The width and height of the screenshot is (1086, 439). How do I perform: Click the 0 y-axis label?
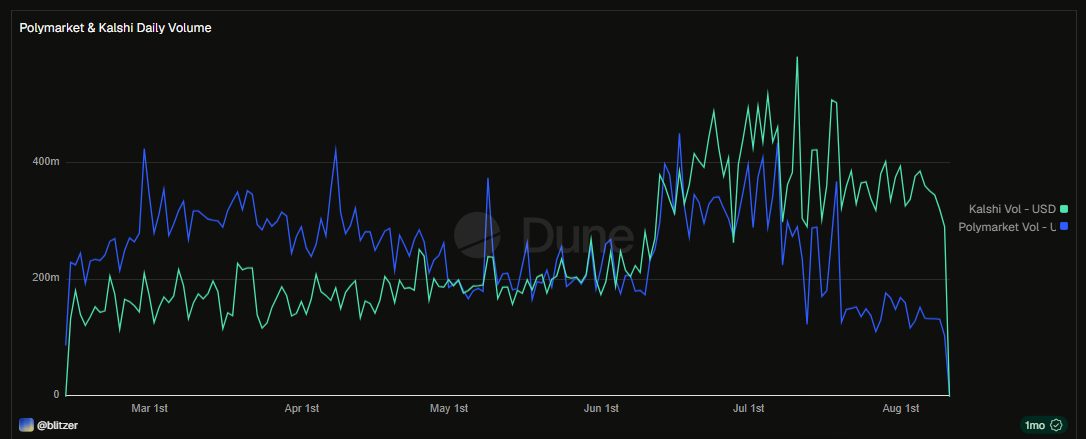click(57, 395)
